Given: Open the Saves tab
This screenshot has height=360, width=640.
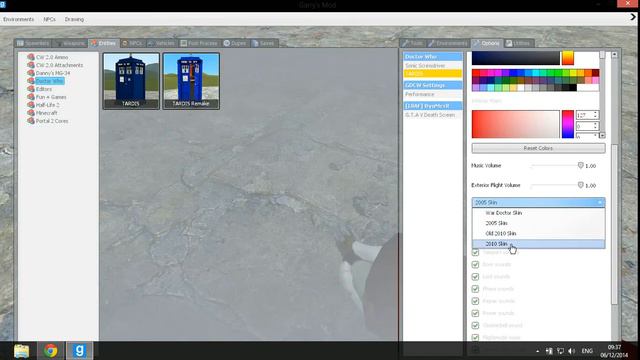Looking at the screenshot, I should tap(263, 43).
